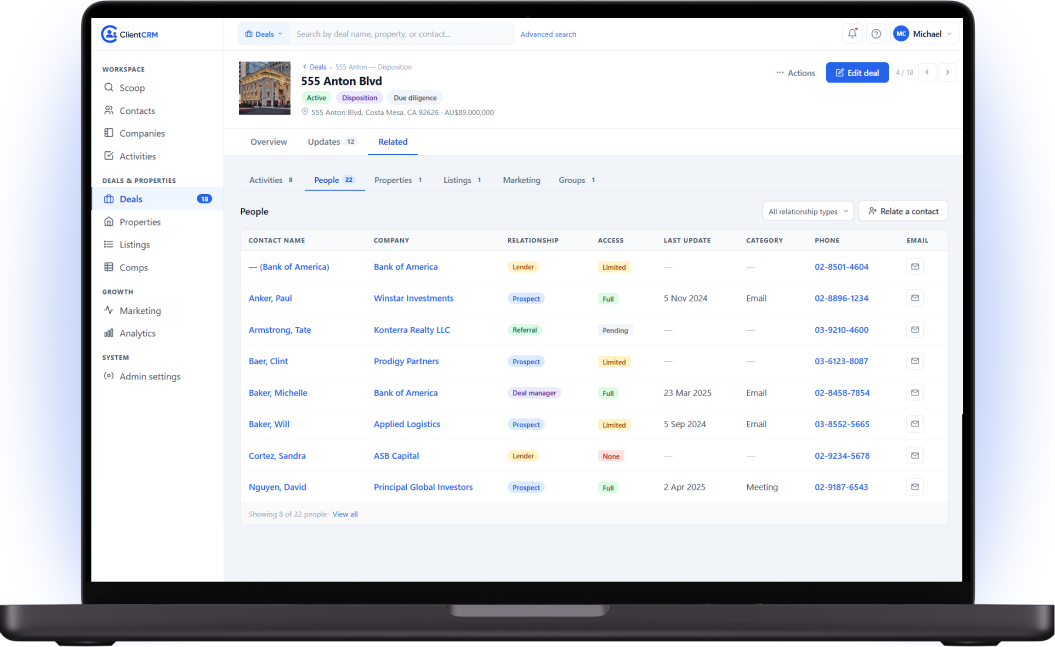Click the Activities checkbox icon in sidebar
1055x647 pixels.
[108, 156]
